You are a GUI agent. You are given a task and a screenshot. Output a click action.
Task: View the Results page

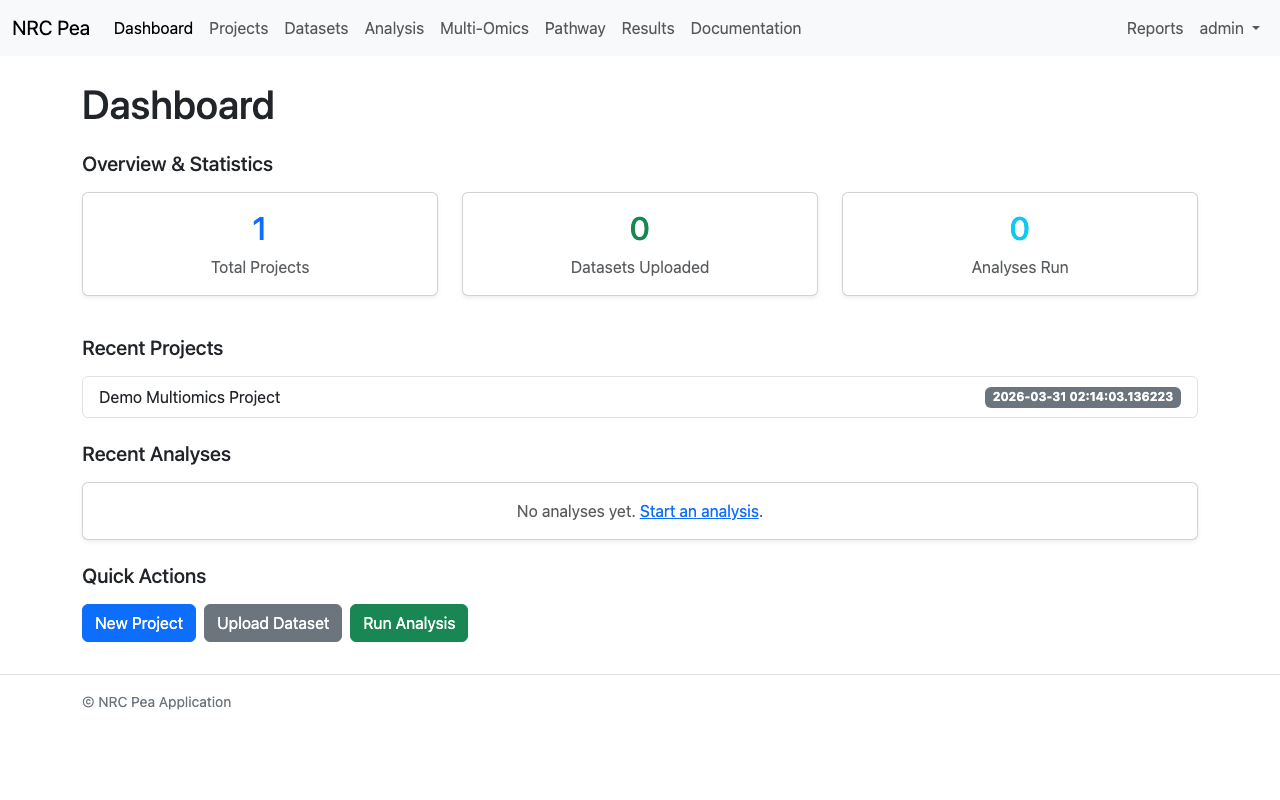(648, 28)
